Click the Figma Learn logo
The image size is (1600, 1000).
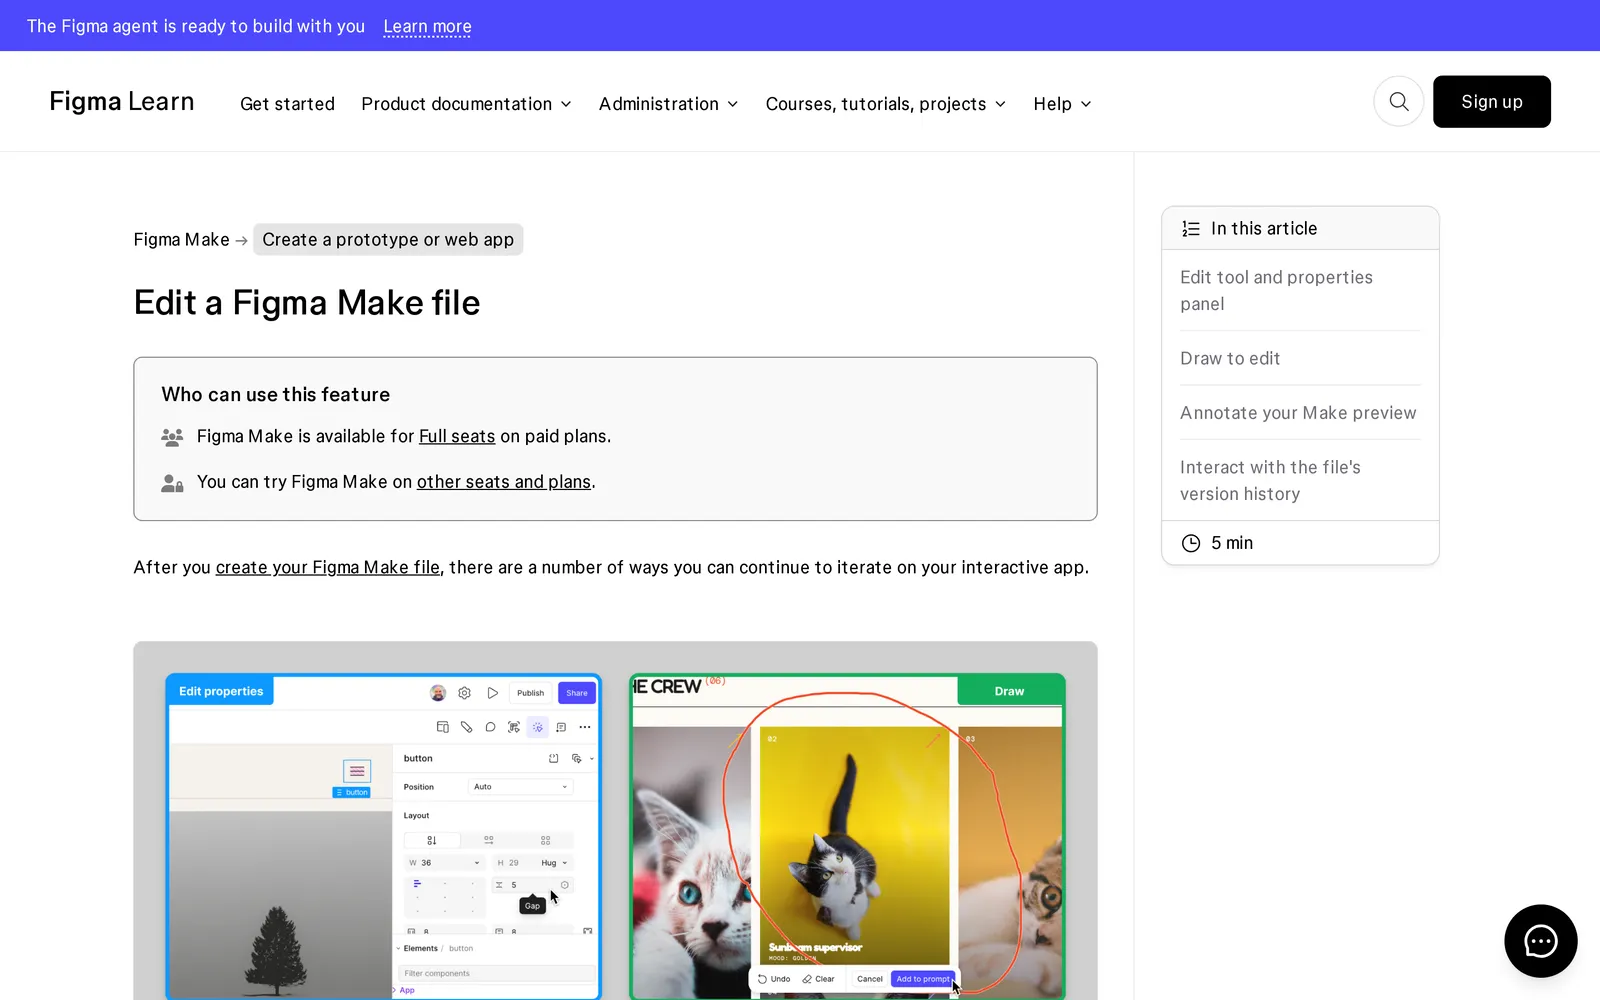pyautogui.click(x=122, y=102)
